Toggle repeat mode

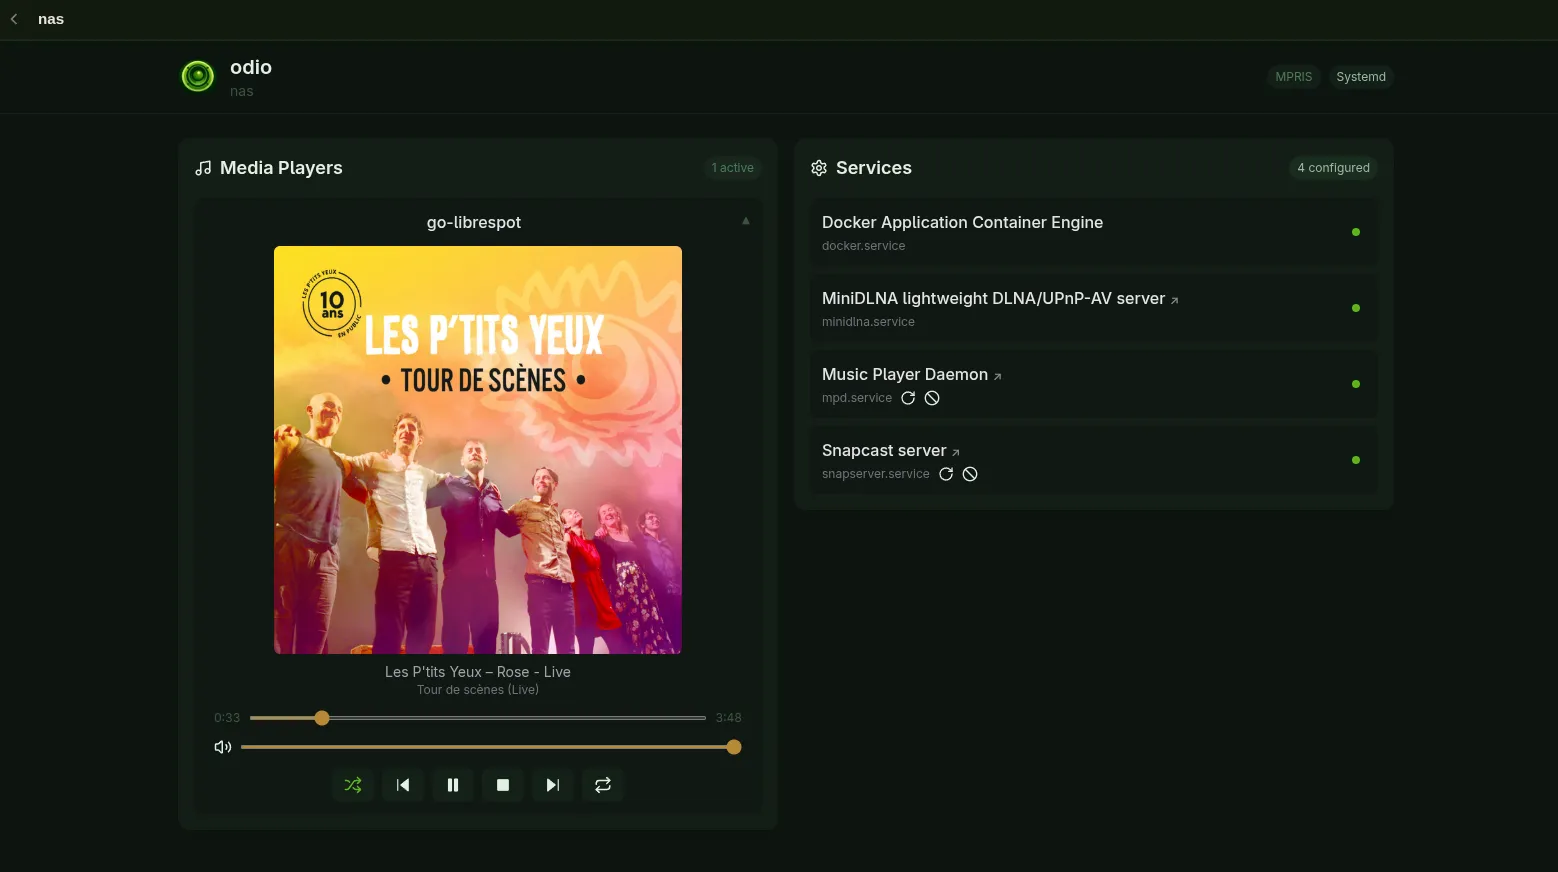[603, 785]
